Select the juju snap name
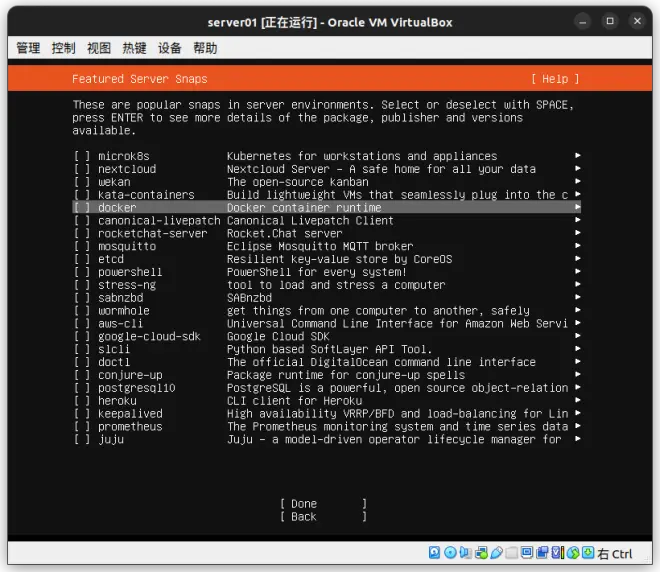 [x=111, y=439]
